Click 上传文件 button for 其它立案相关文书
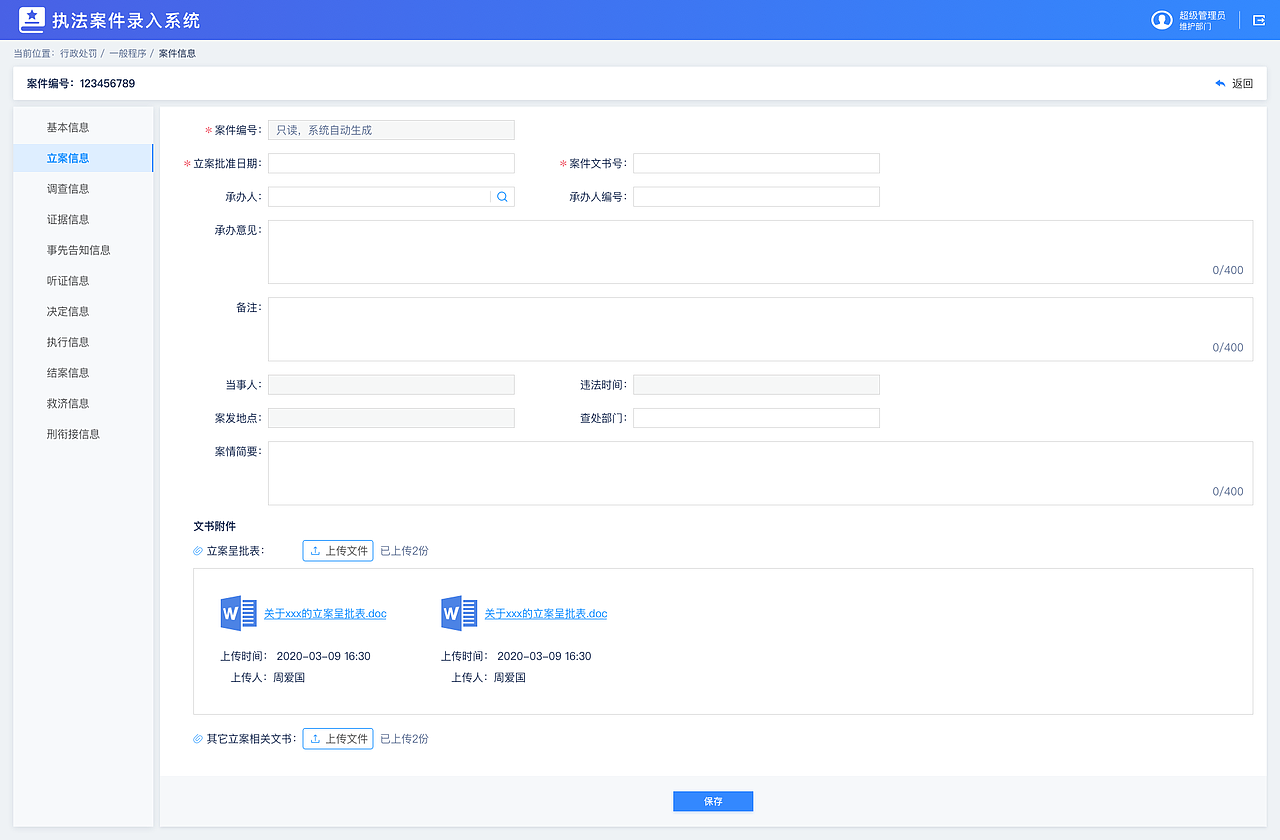The image size is (1280, 840). (338, 739)
